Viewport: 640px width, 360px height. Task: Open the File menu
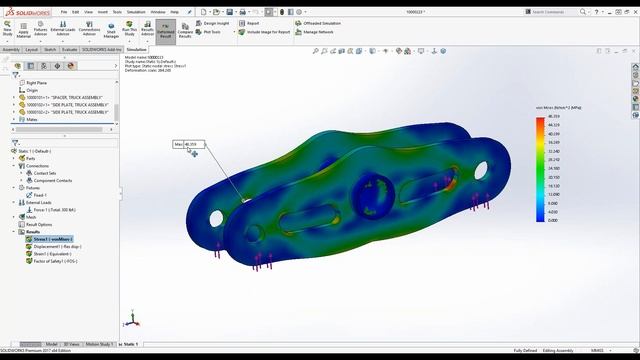pyautogui.click(x=64, y=12)
